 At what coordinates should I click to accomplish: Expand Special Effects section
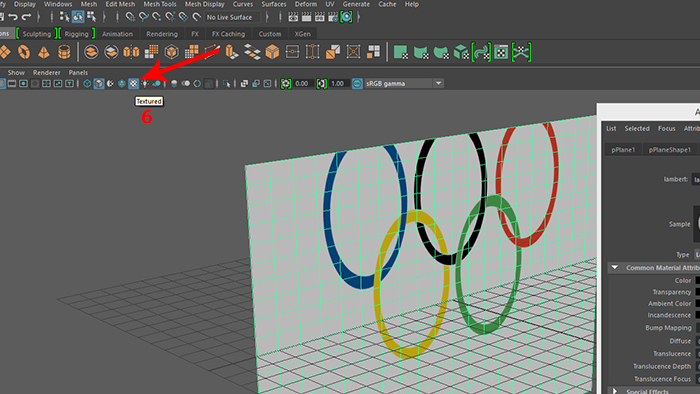click(615, 391)
